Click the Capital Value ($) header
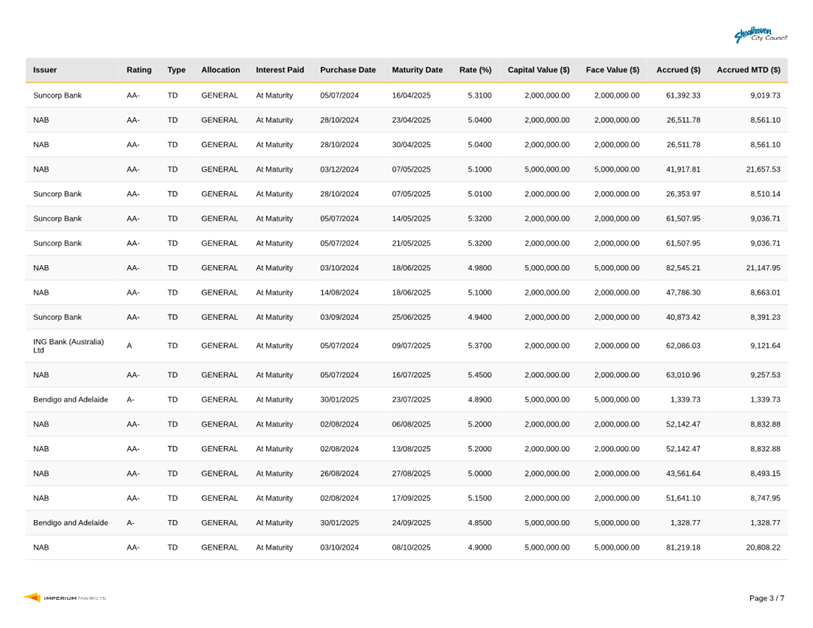This screenshot has width=813, height=628. (539, 70)
